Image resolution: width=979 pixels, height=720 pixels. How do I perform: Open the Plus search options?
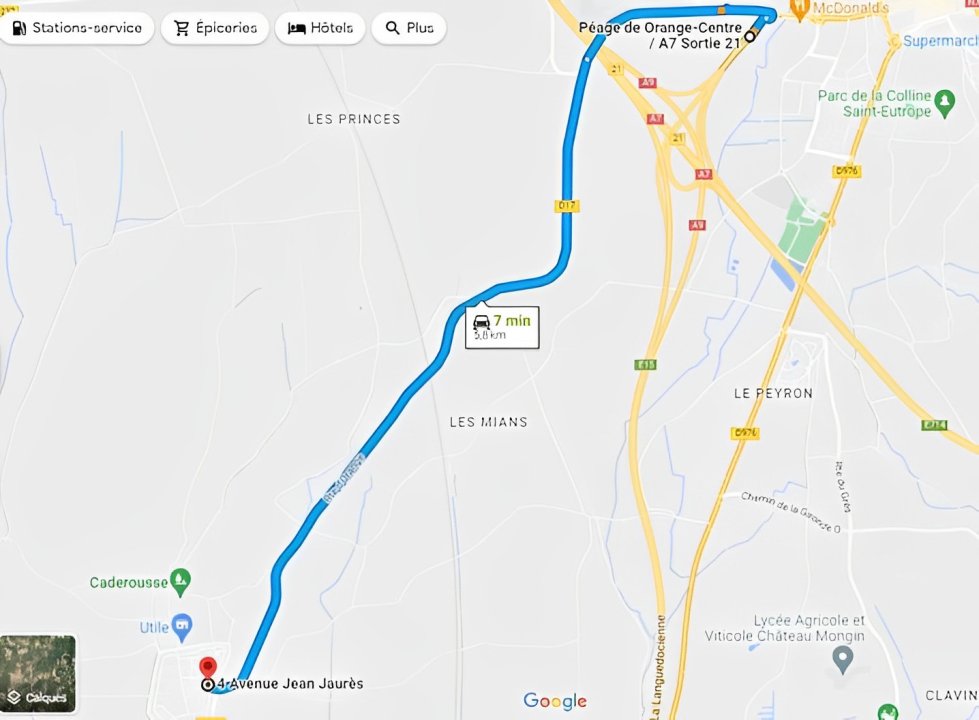[x=409, y=28]
